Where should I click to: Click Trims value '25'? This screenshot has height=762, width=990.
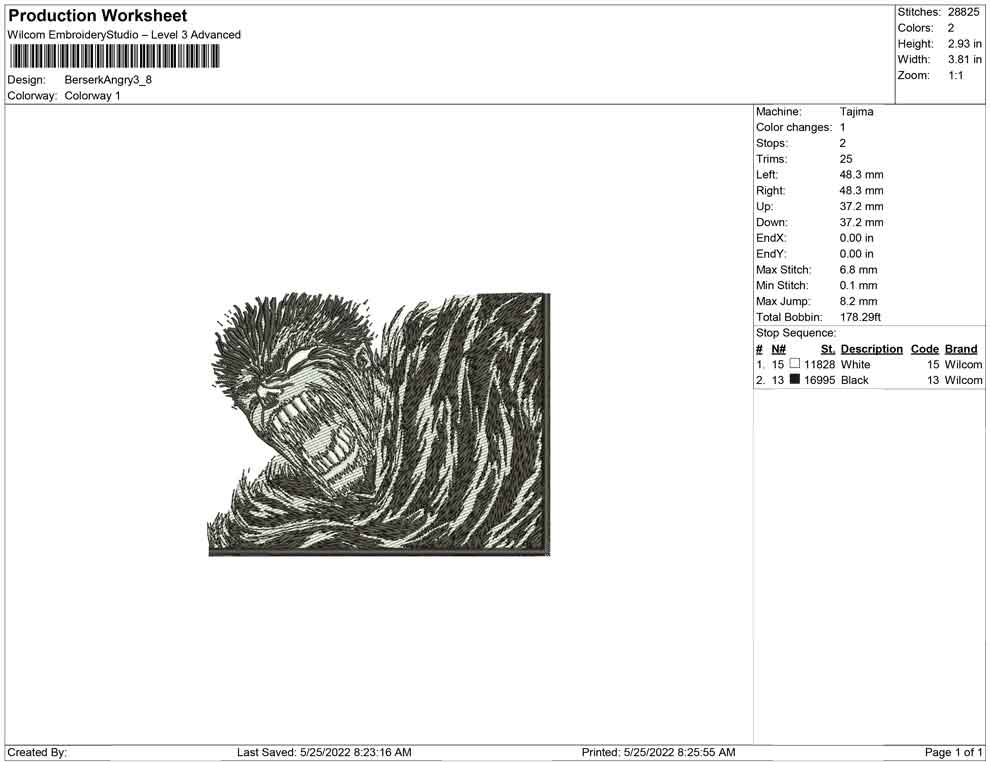[846, 159]
